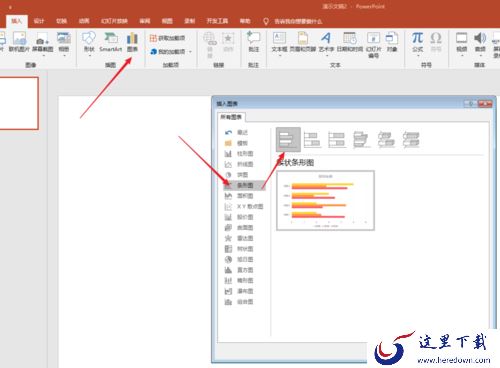
Task: Click Get Add-ins (获取加载项) button
Action: tap(168, 38)
